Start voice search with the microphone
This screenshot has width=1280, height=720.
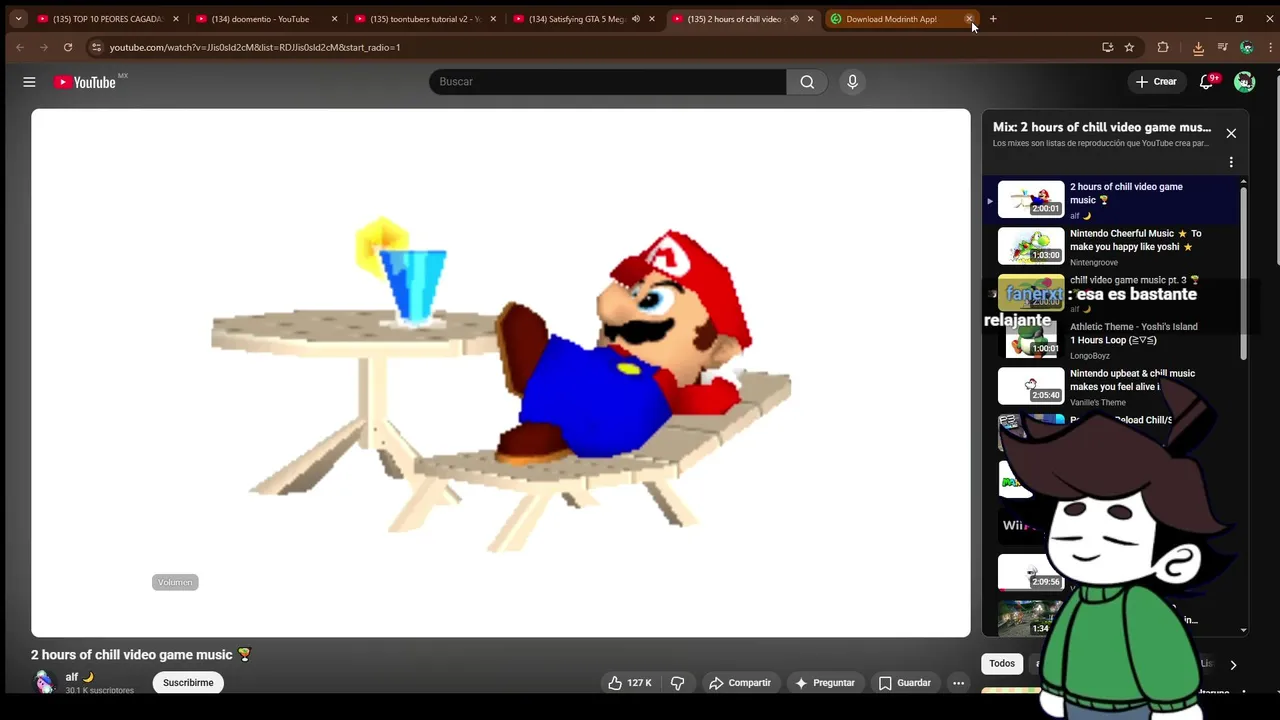852,82
